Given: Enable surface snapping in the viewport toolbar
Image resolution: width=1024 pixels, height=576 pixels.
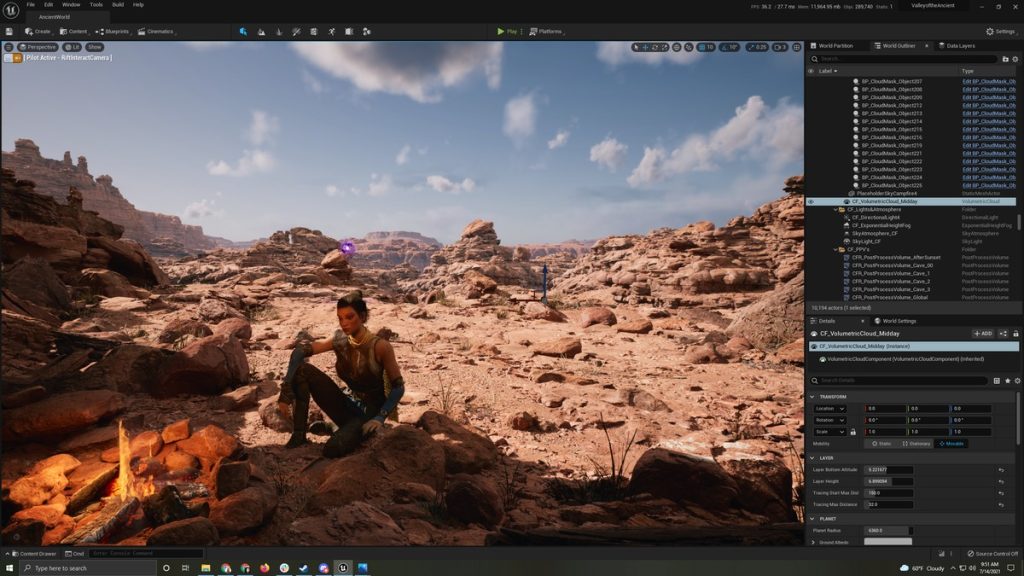Looking at the screenshot, I should (x=679, y=48).
